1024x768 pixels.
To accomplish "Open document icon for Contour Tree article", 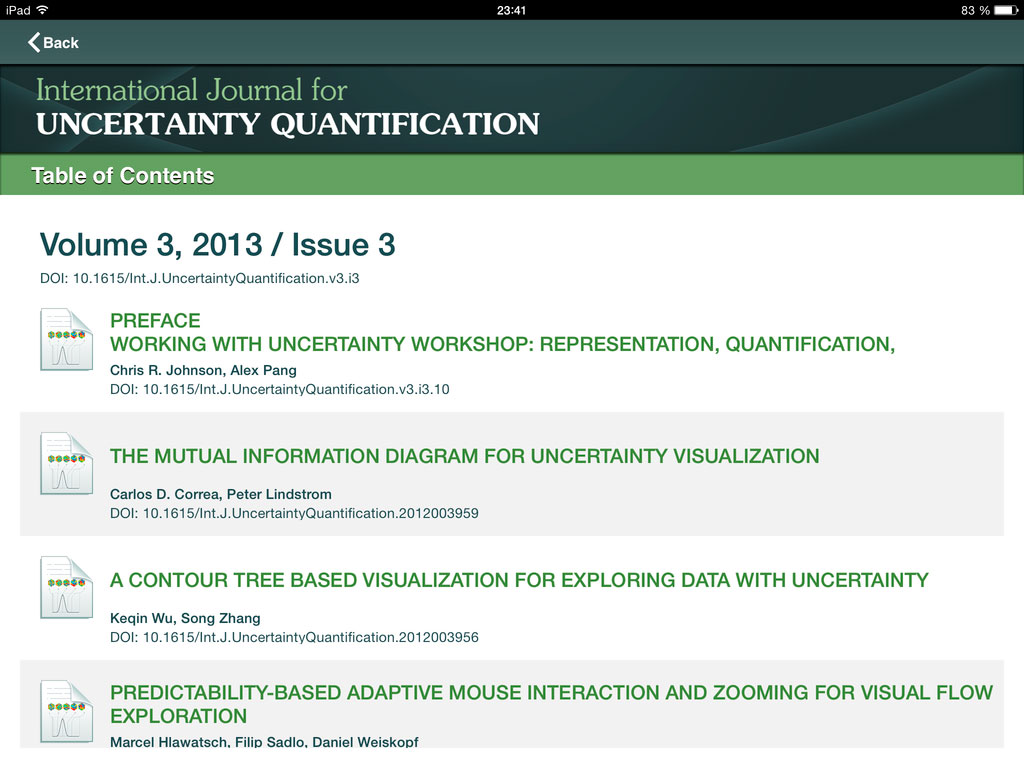I will coord(66,588).
